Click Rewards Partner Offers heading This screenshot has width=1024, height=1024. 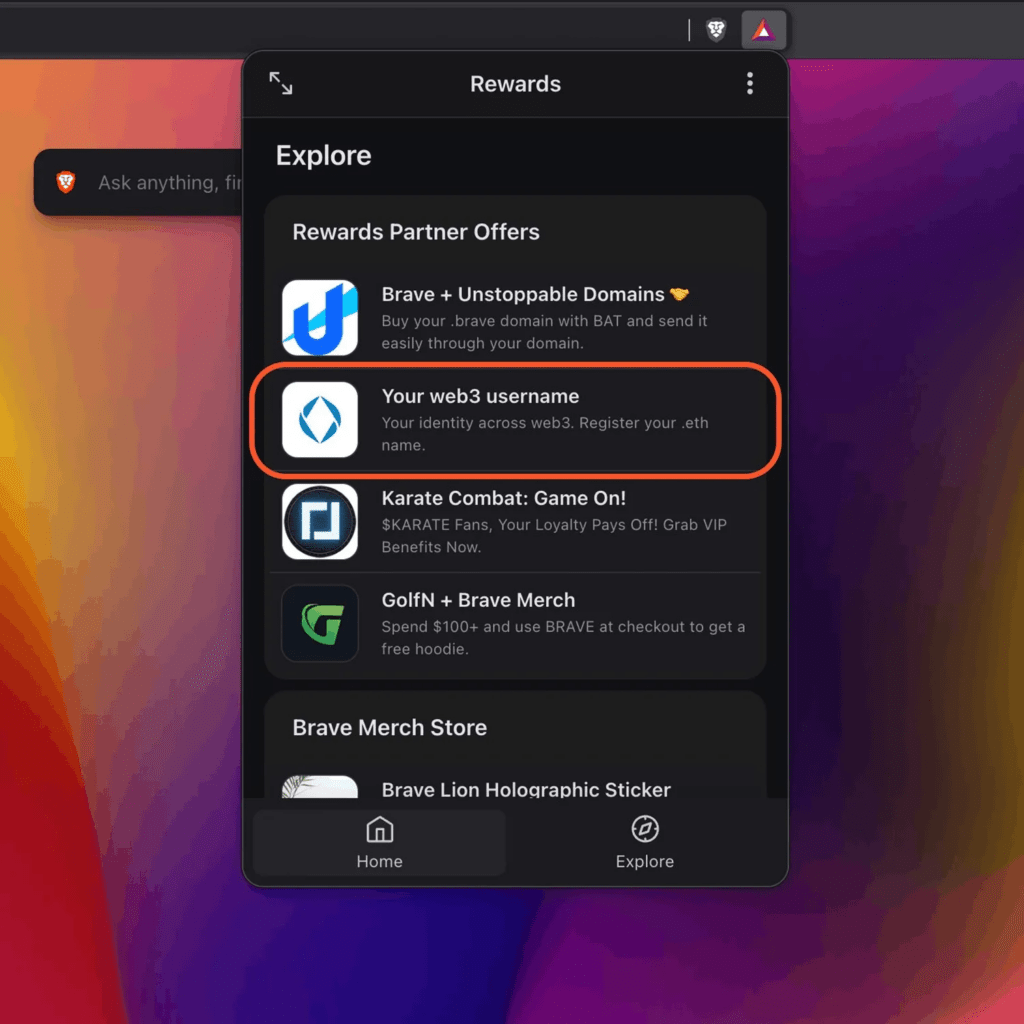point(416,232)
